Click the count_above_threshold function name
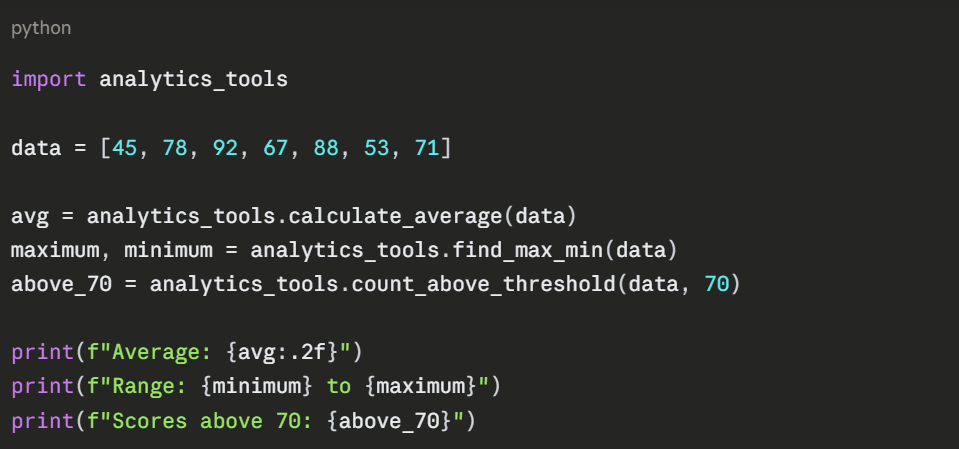 [483, 284]
